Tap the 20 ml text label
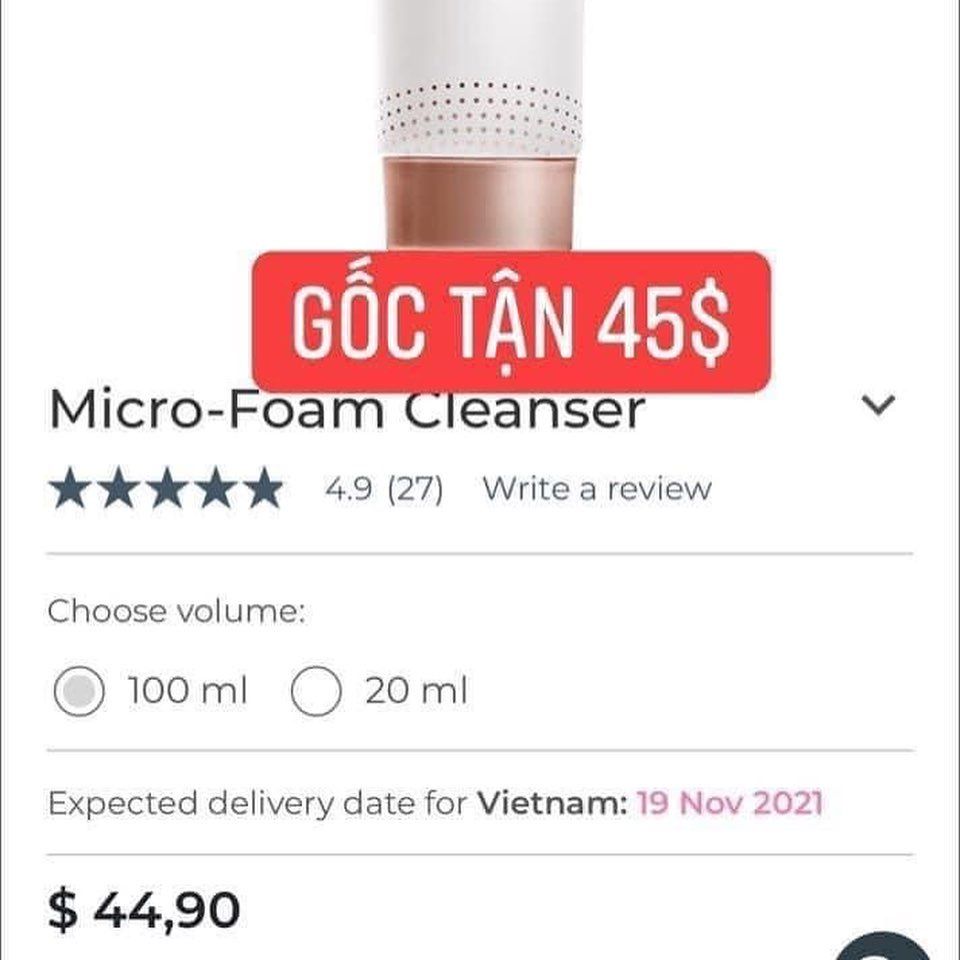Screen dimensions: 960x960 416,691
